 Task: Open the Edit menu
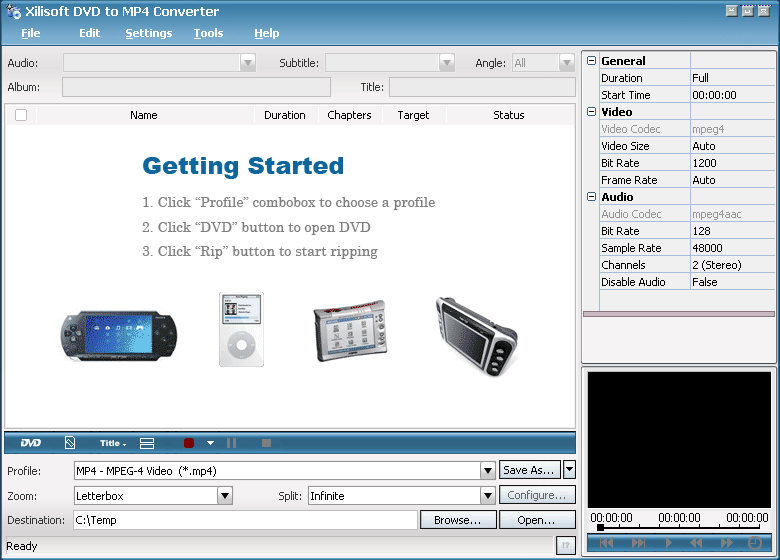click(90, 33)
